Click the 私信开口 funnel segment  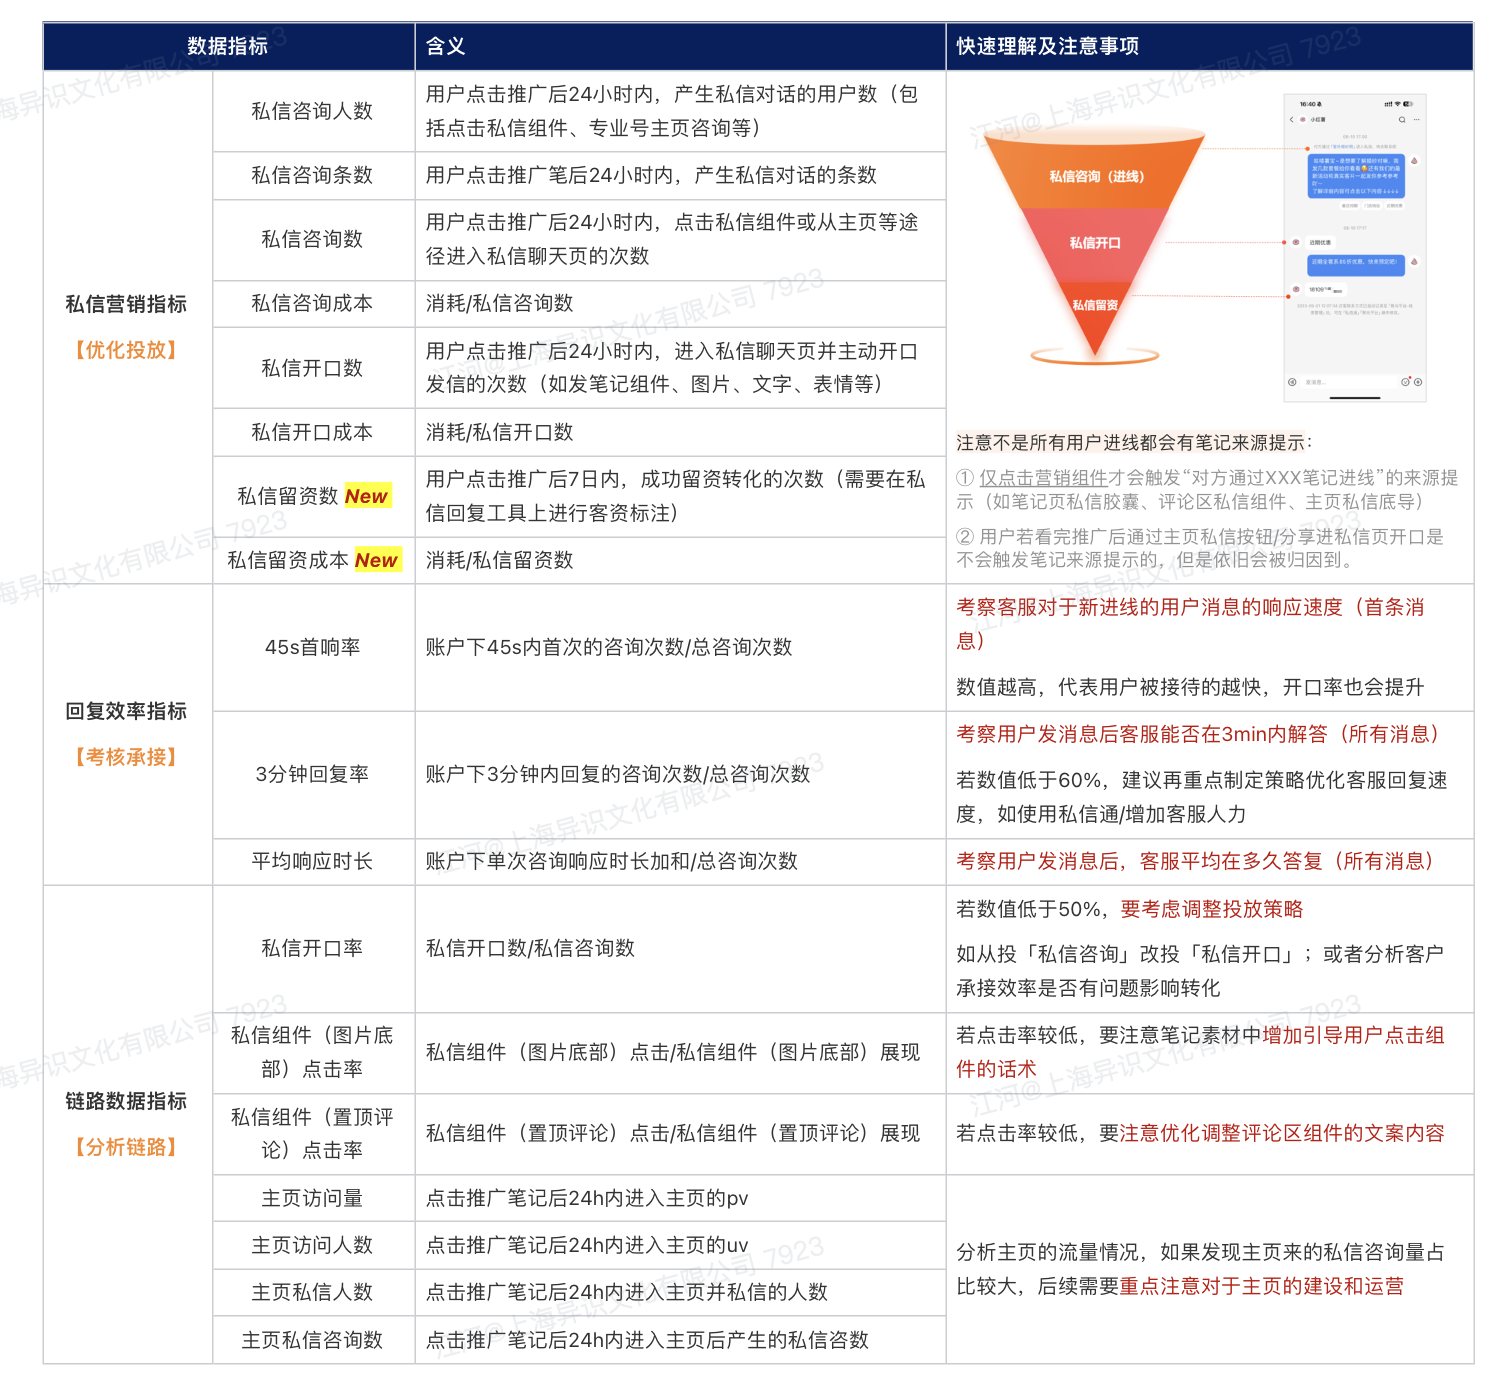(1095, 243)
